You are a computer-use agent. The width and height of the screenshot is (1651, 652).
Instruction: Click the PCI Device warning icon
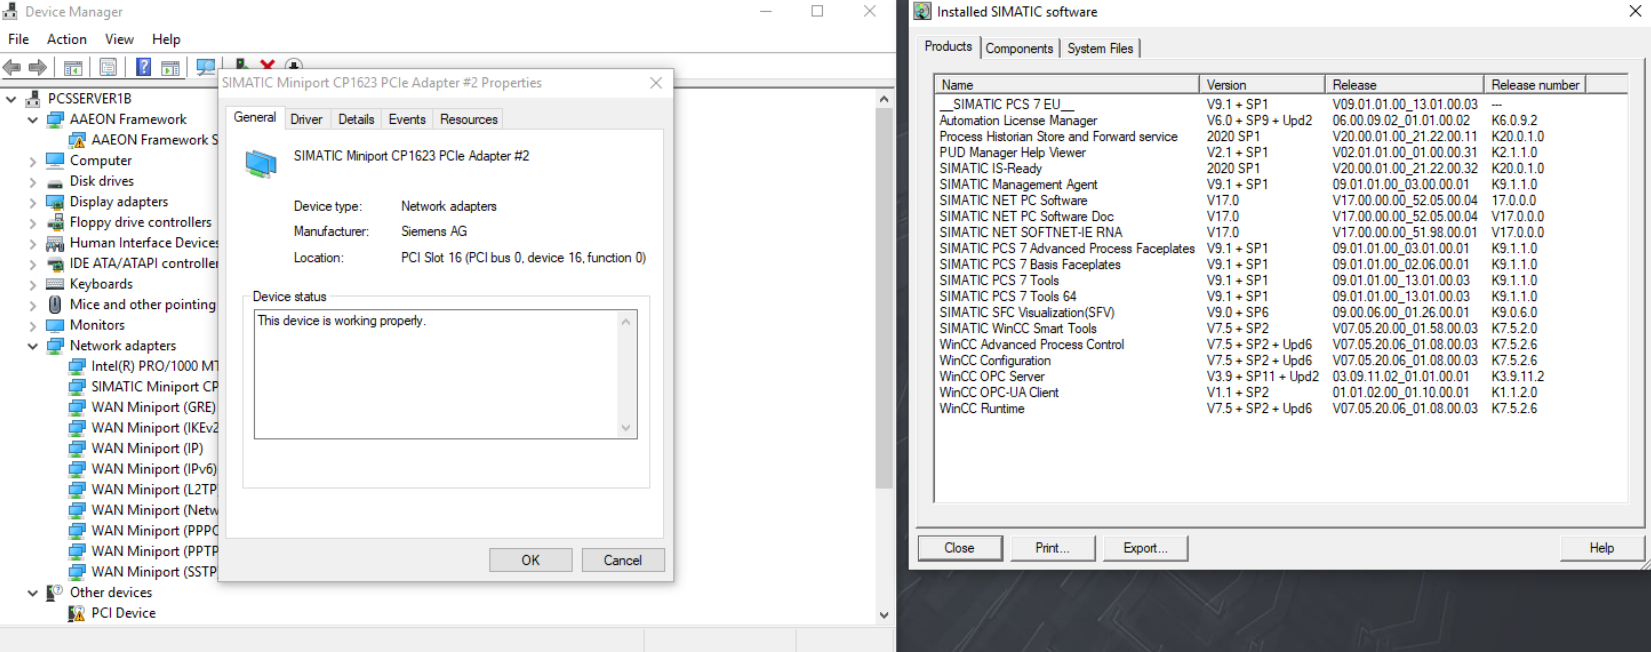77,613
